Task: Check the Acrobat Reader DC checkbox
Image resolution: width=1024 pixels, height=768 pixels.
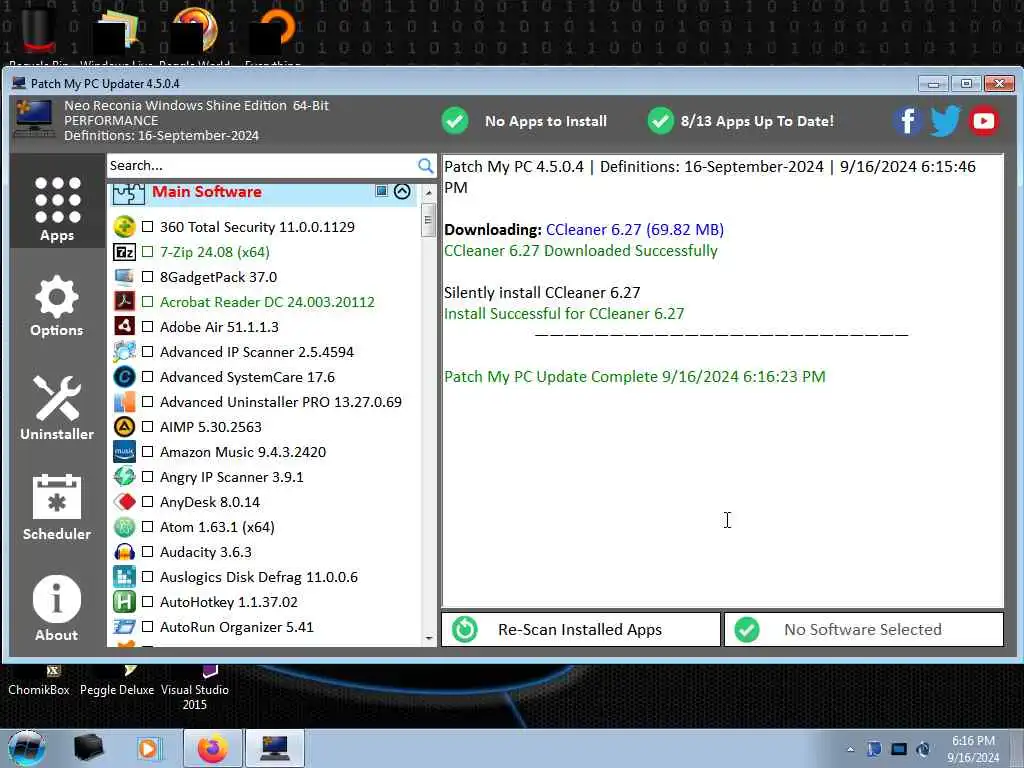Action: [148, 302]
